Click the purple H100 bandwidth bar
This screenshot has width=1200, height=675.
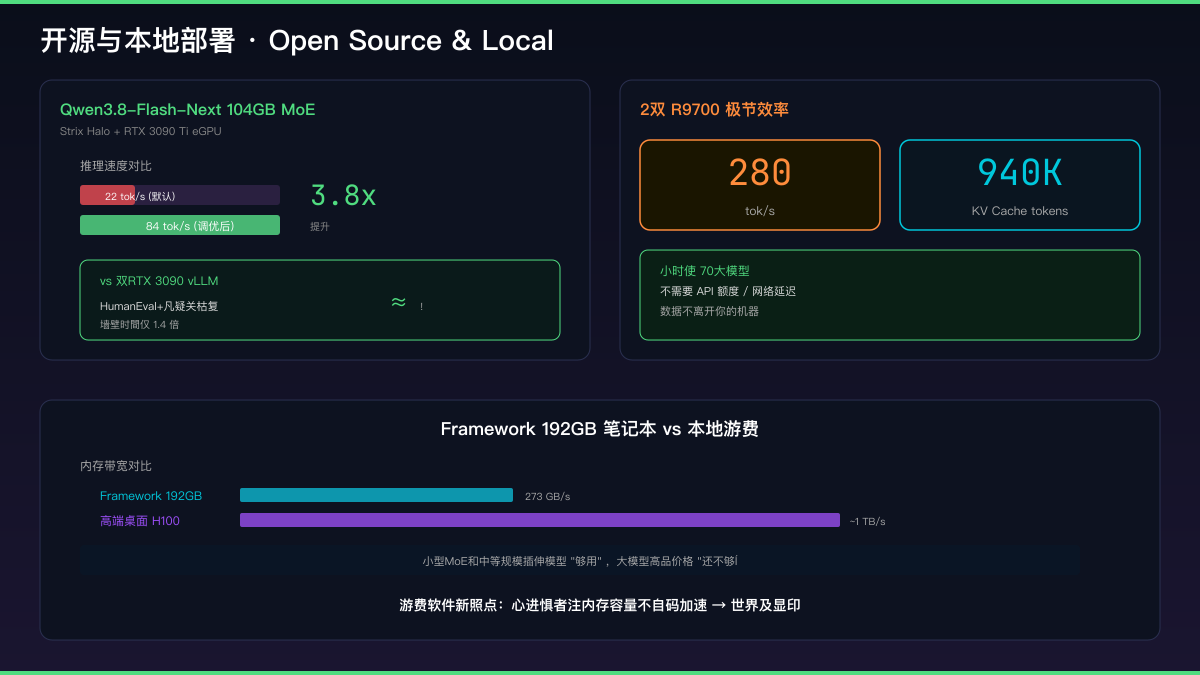coord(540,520)
